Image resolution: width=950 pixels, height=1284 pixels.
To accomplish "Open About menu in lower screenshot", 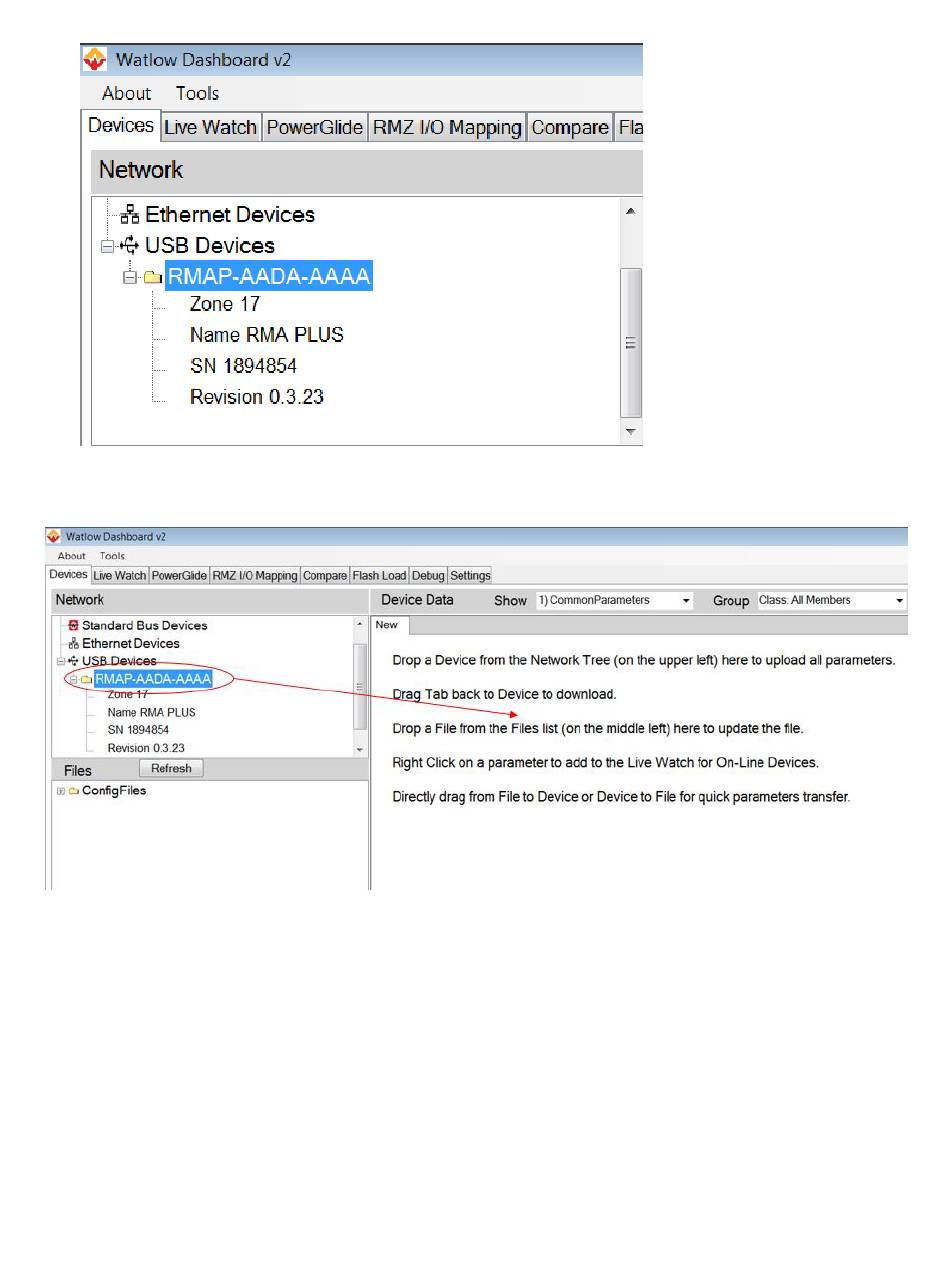I will point(72,556).
